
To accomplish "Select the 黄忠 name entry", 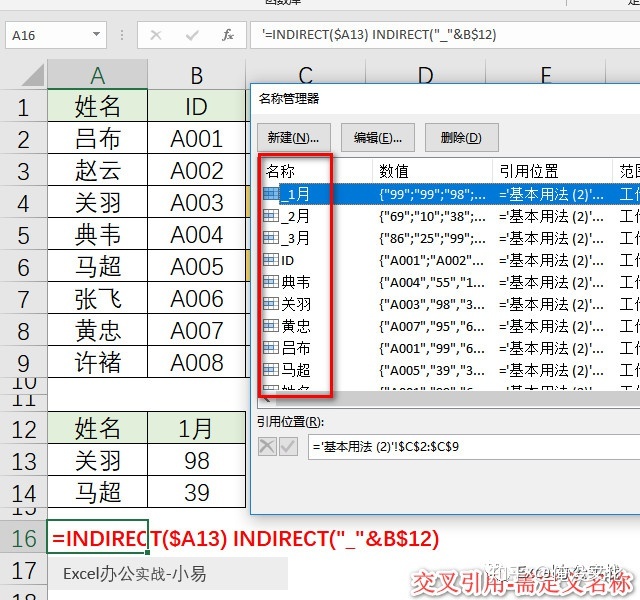I will [x=296, y=326].
